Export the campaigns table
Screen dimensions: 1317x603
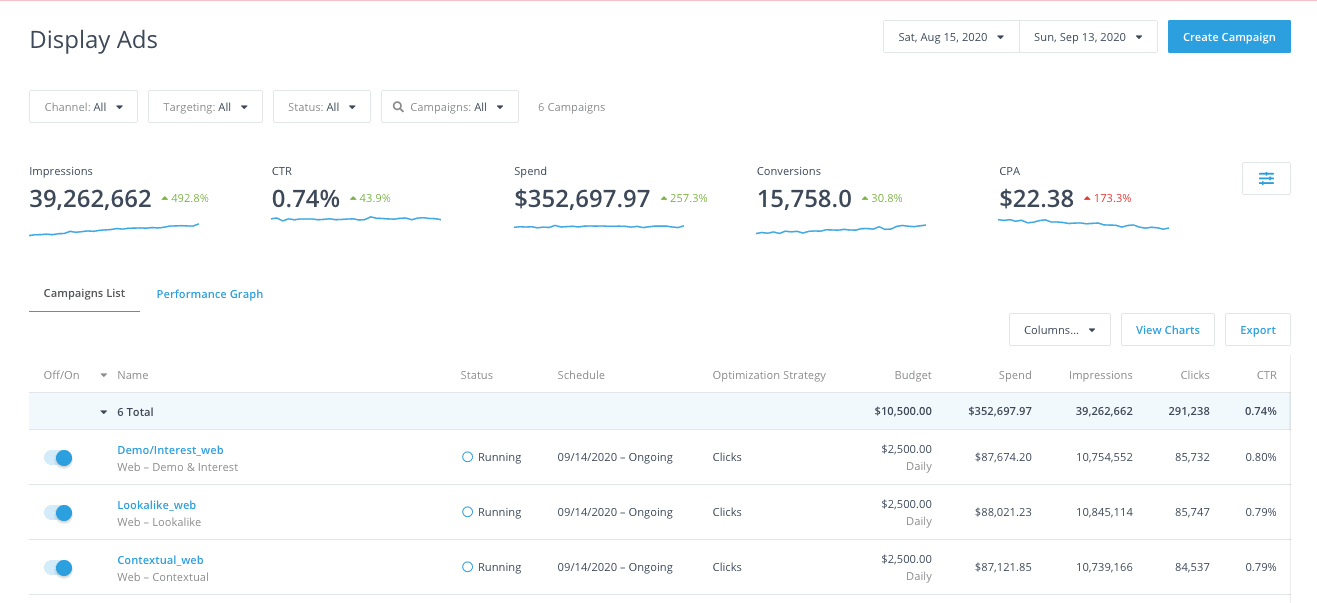1257,330
